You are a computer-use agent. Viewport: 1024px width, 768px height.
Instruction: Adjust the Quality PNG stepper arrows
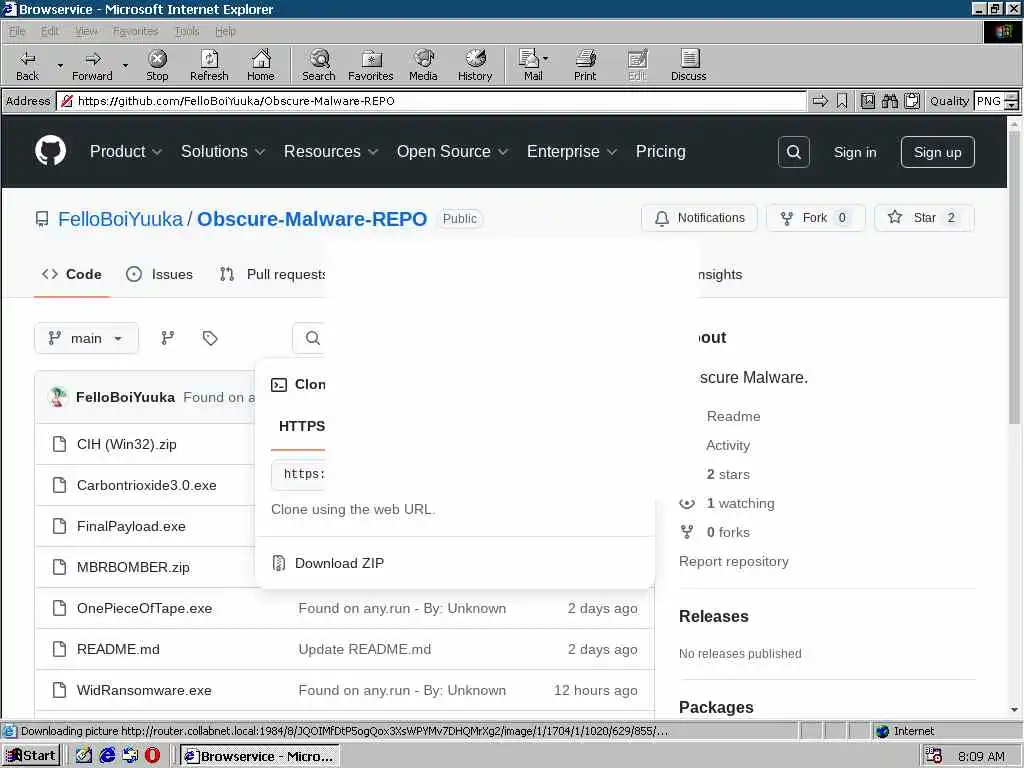pos(1011,101)
